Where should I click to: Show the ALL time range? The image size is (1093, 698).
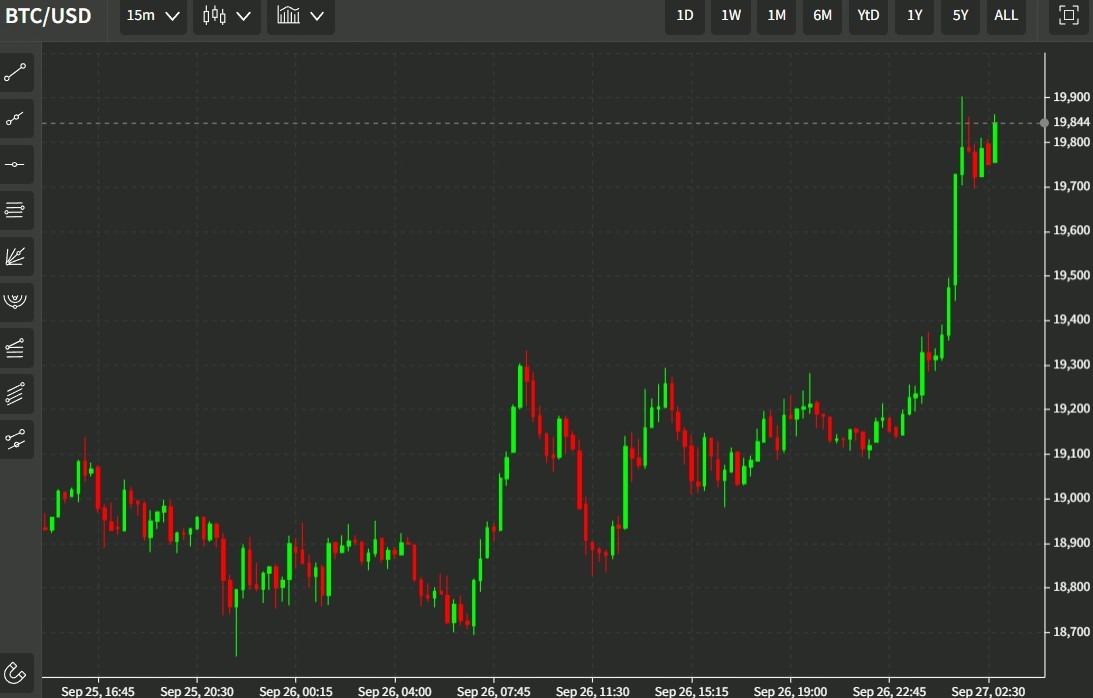(1006, 15)
